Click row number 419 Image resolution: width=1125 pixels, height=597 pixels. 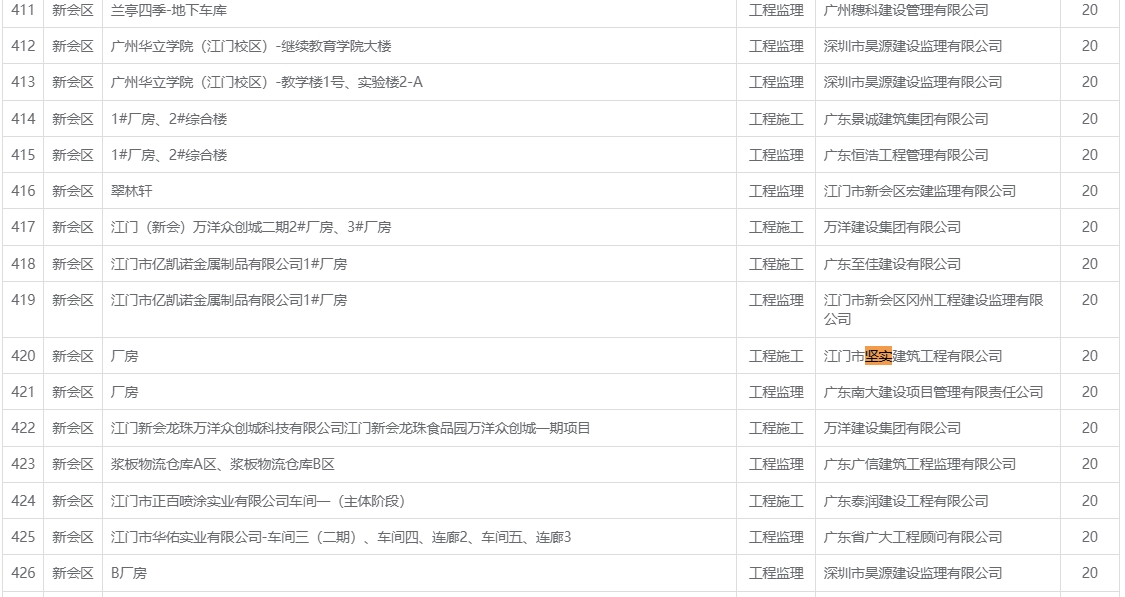pos(23,300)
